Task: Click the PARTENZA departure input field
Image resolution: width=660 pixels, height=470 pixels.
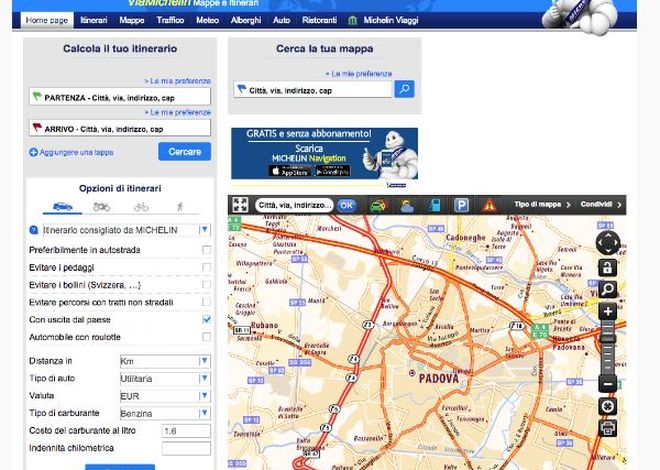Action: 120,97
